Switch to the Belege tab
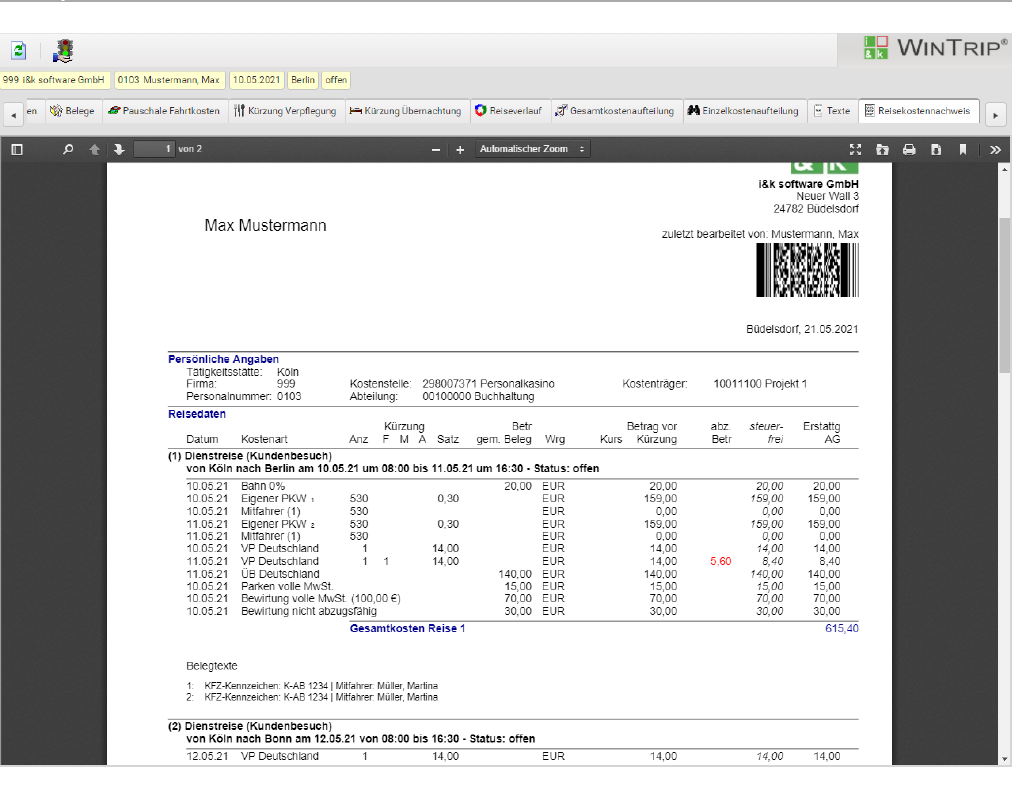This screenshot has width=1025, height=787. [x=73, y=111]
